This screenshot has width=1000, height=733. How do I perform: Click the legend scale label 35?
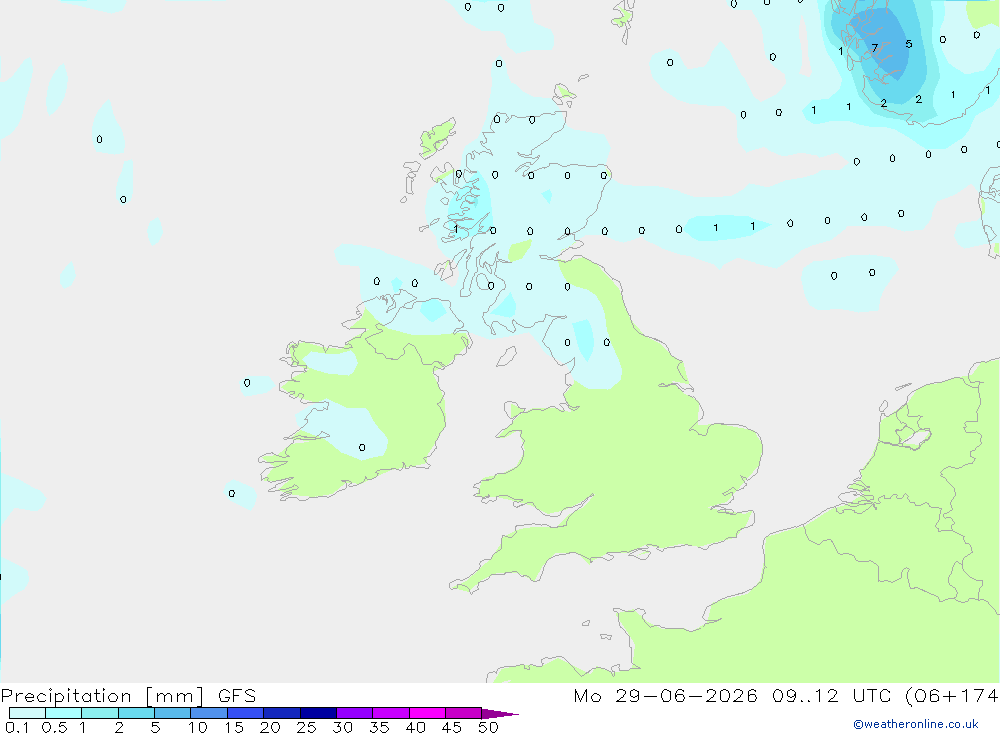pyautogui.click(x=379, y=727)
